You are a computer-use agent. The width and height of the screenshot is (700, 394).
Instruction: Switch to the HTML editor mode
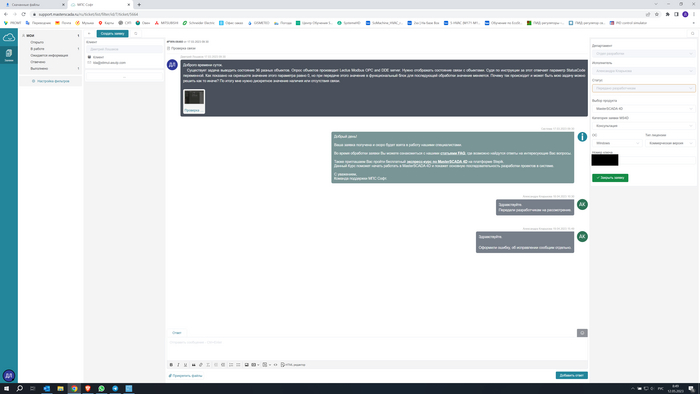coord(293,365)
